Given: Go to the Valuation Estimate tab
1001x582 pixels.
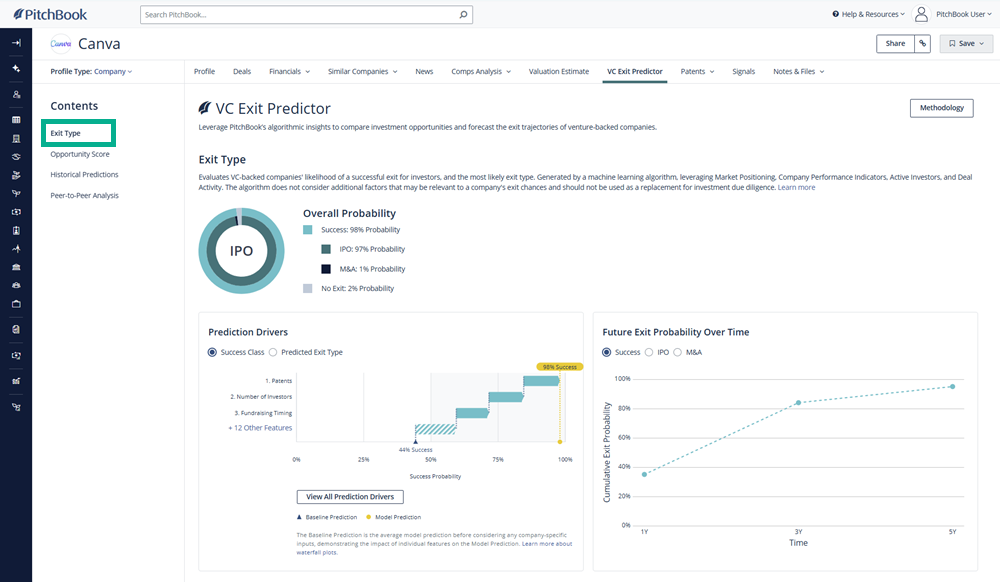Looking at the screenshot, I should (x=559, y=71).
